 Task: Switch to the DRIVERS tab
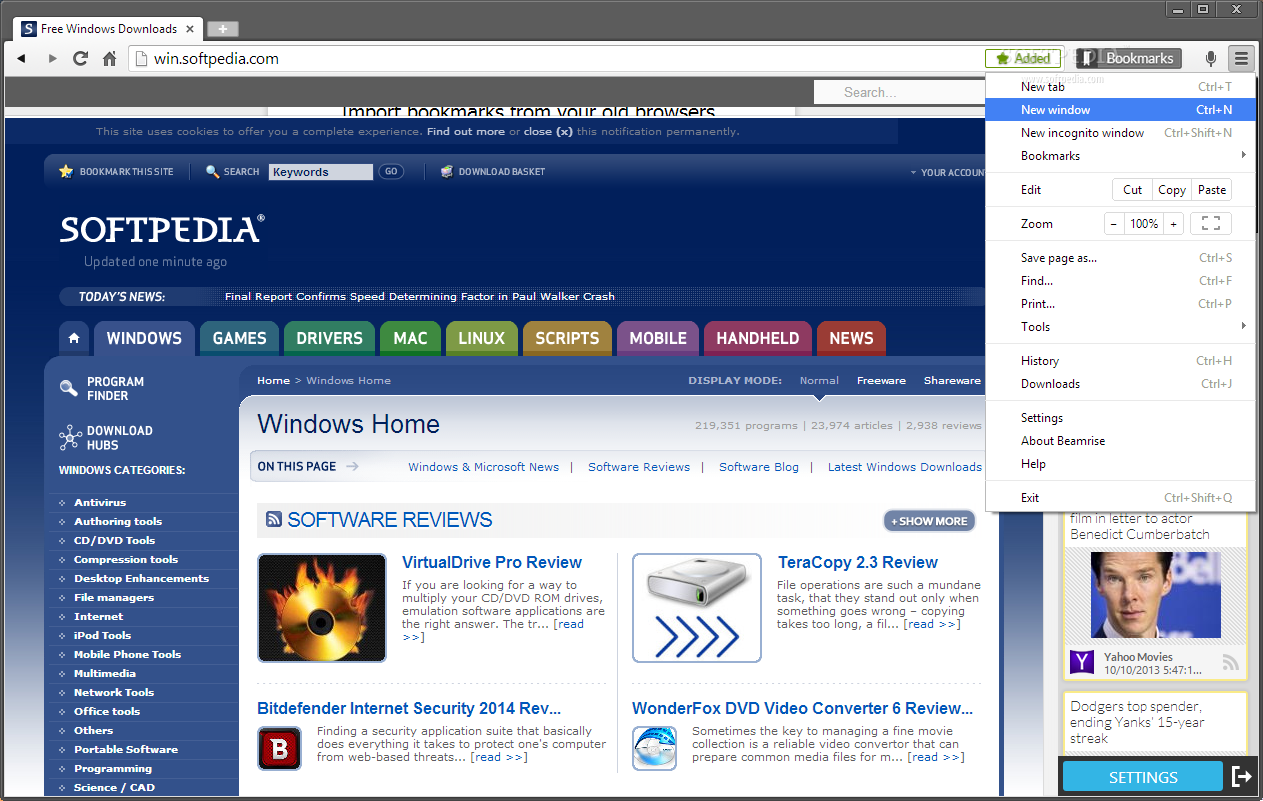point(329,338)
